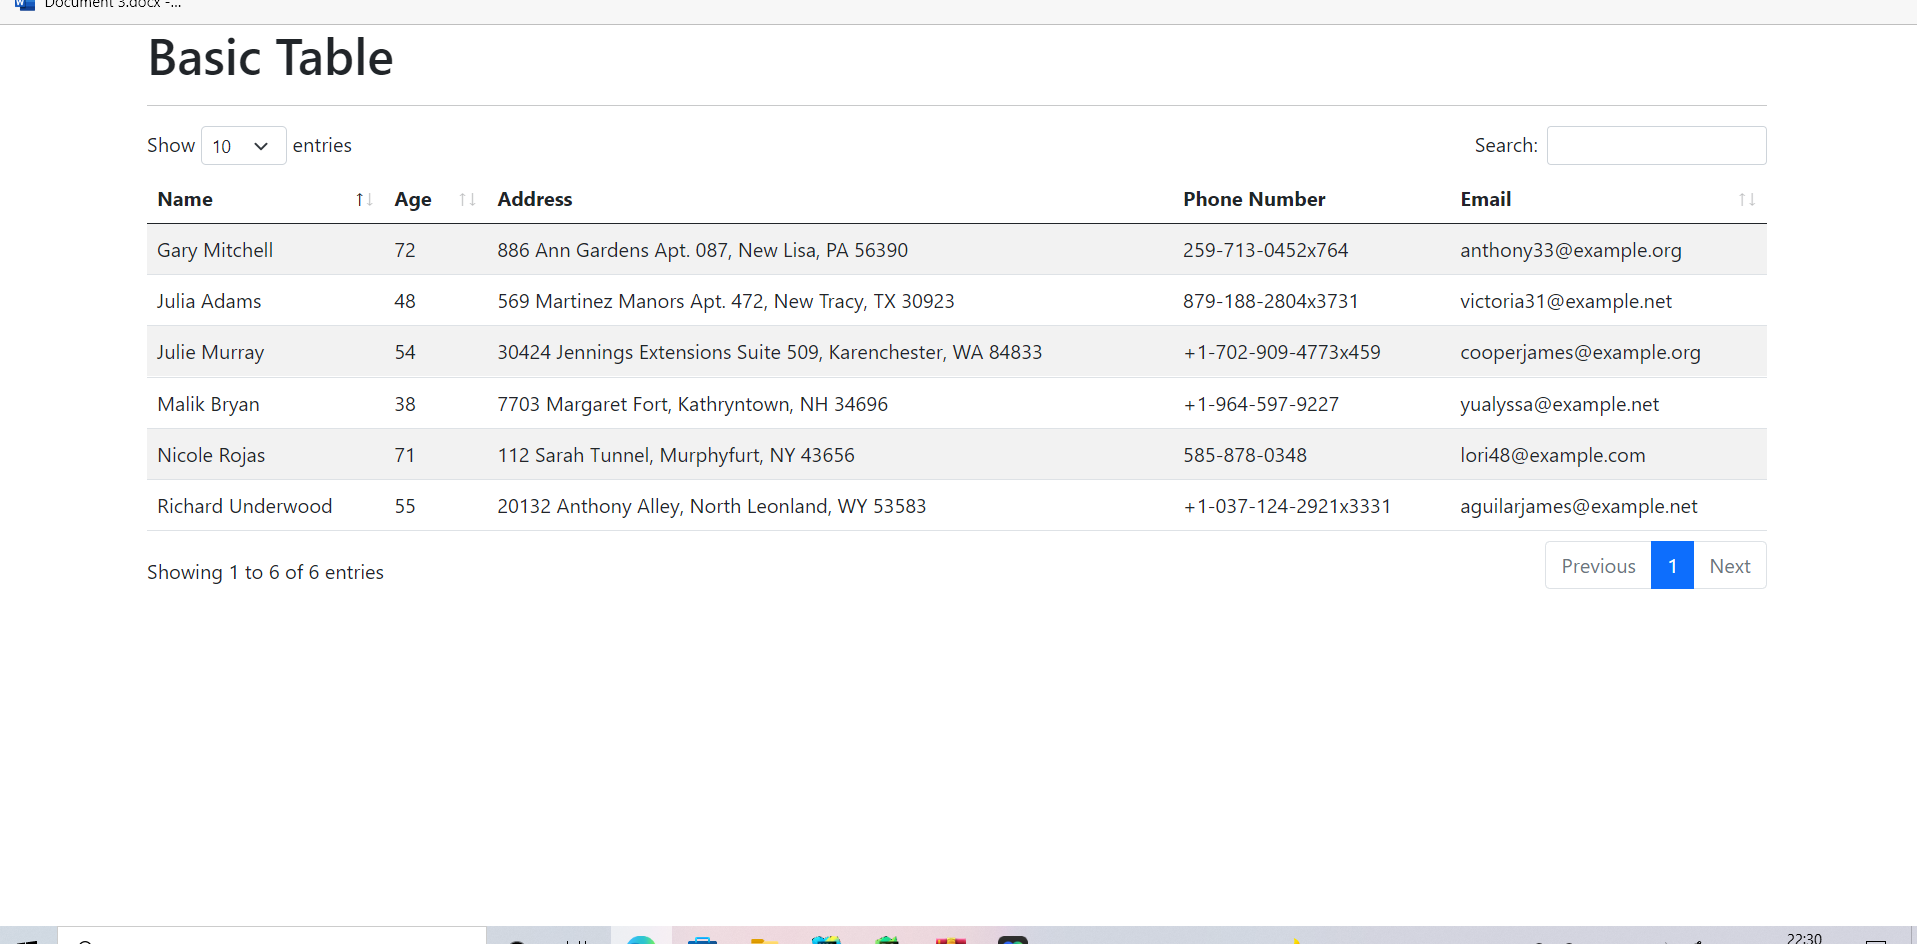Viewport: 1917px width, 944px height.
Task: Sort the table by the Email column
Action: point(1608,199)
